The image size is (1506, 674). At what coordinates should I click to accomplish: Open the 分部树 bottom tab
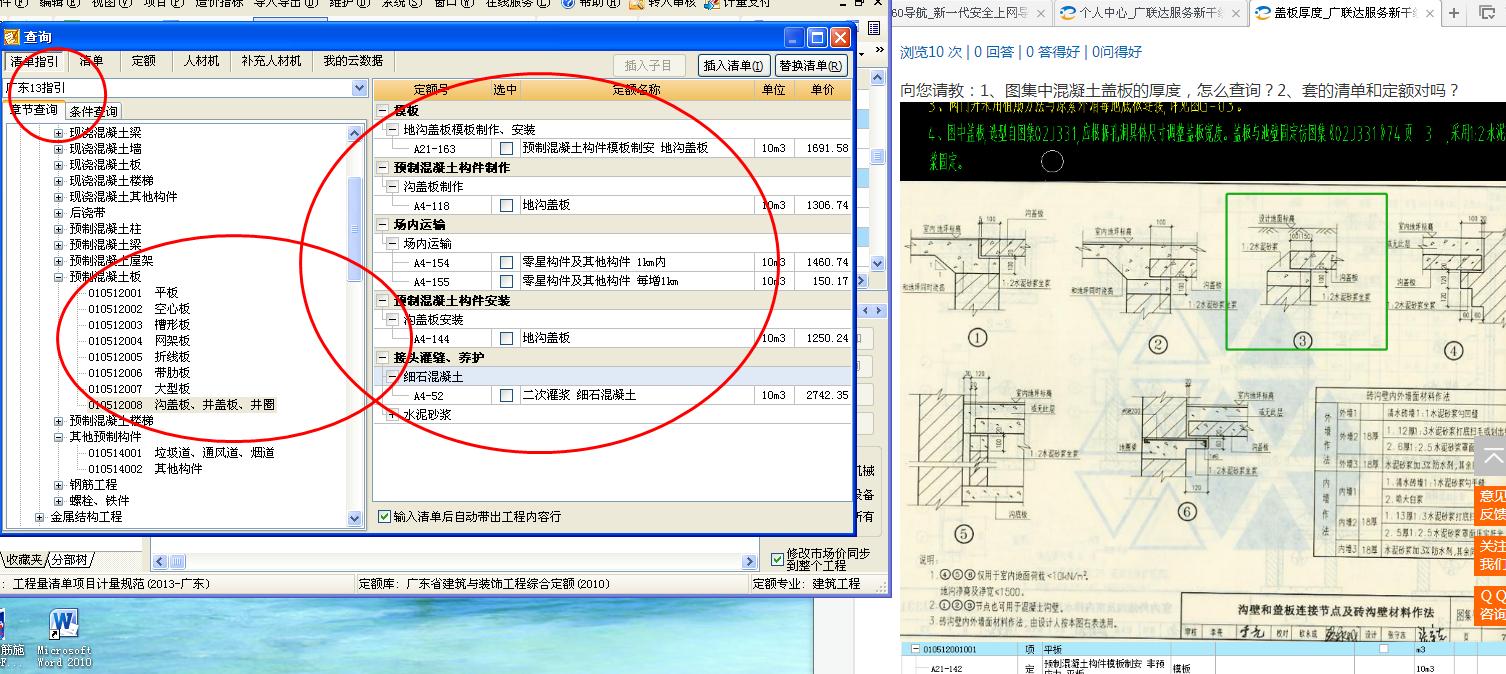coord(71,560)
